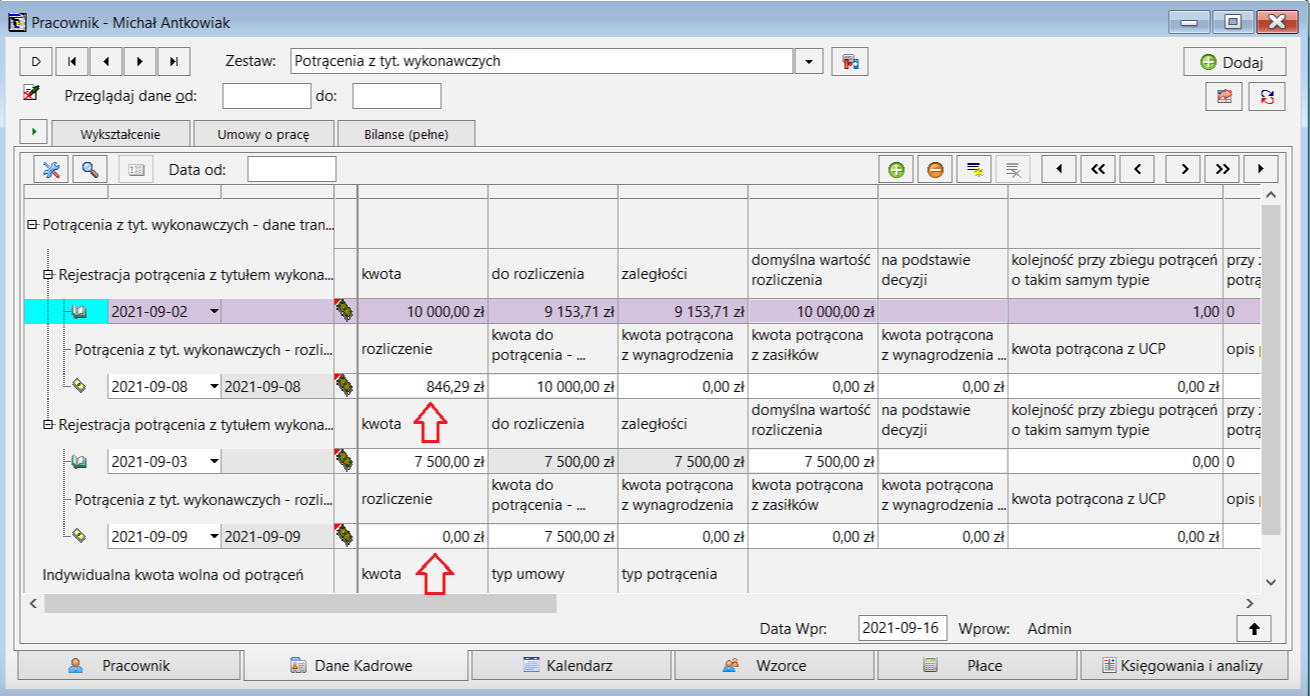Screen dimensions: 1310x696
Task: Open date dropdown for 2021-09-08
Action: point(214,386)
